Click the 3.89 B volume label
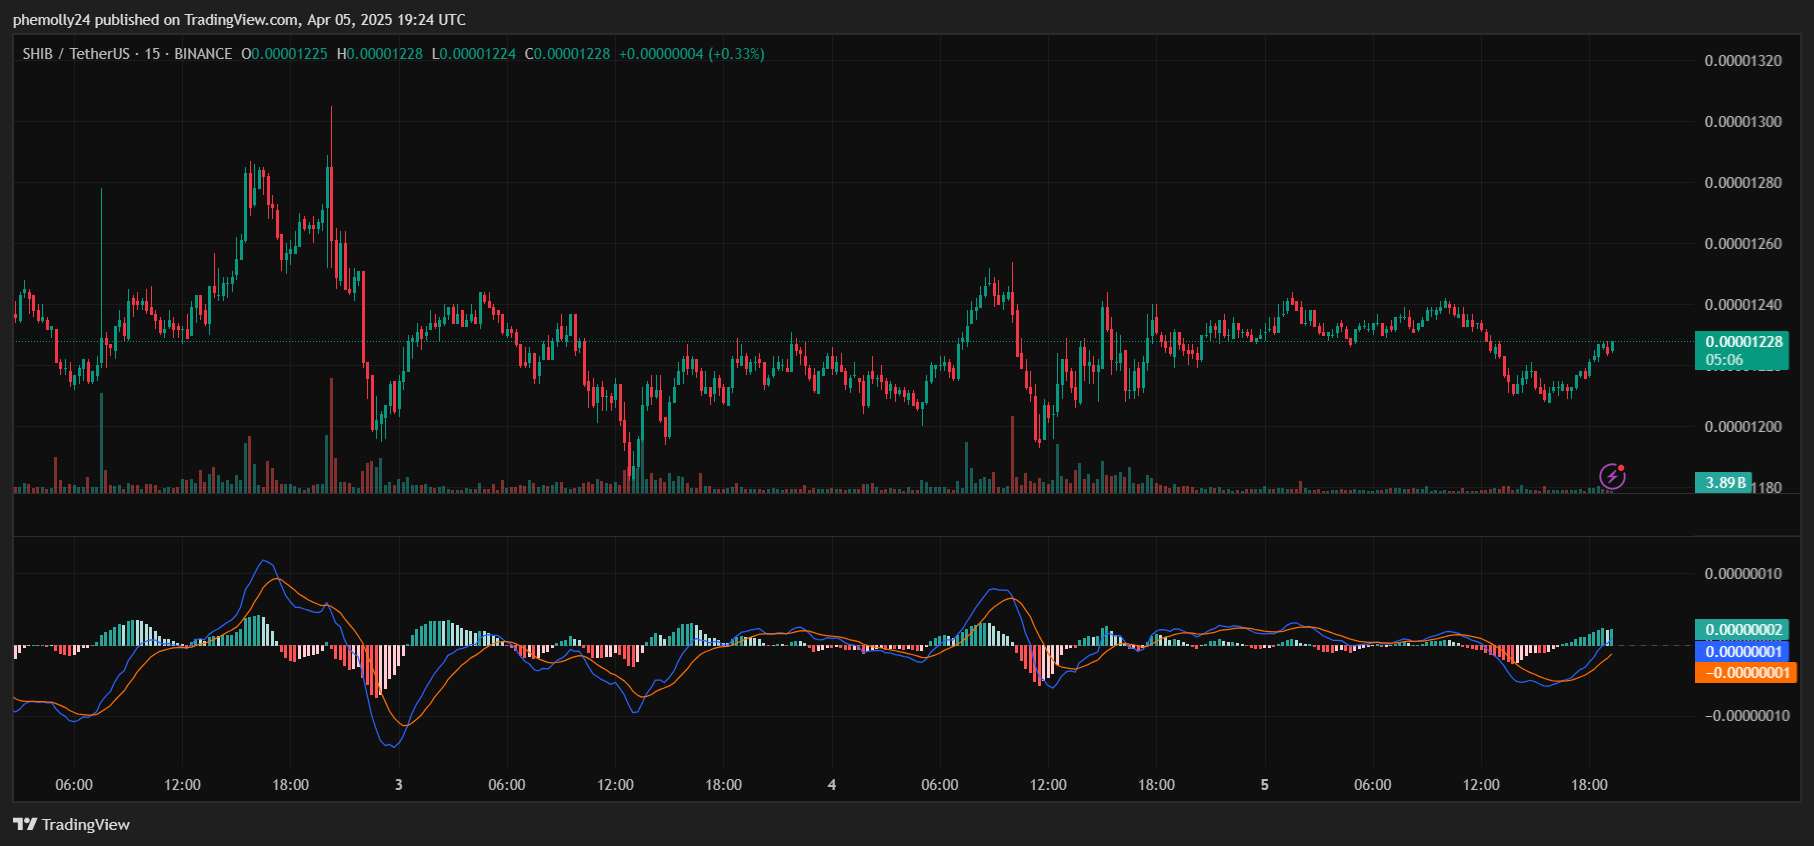The image size is (1814, 846). 1725,483
